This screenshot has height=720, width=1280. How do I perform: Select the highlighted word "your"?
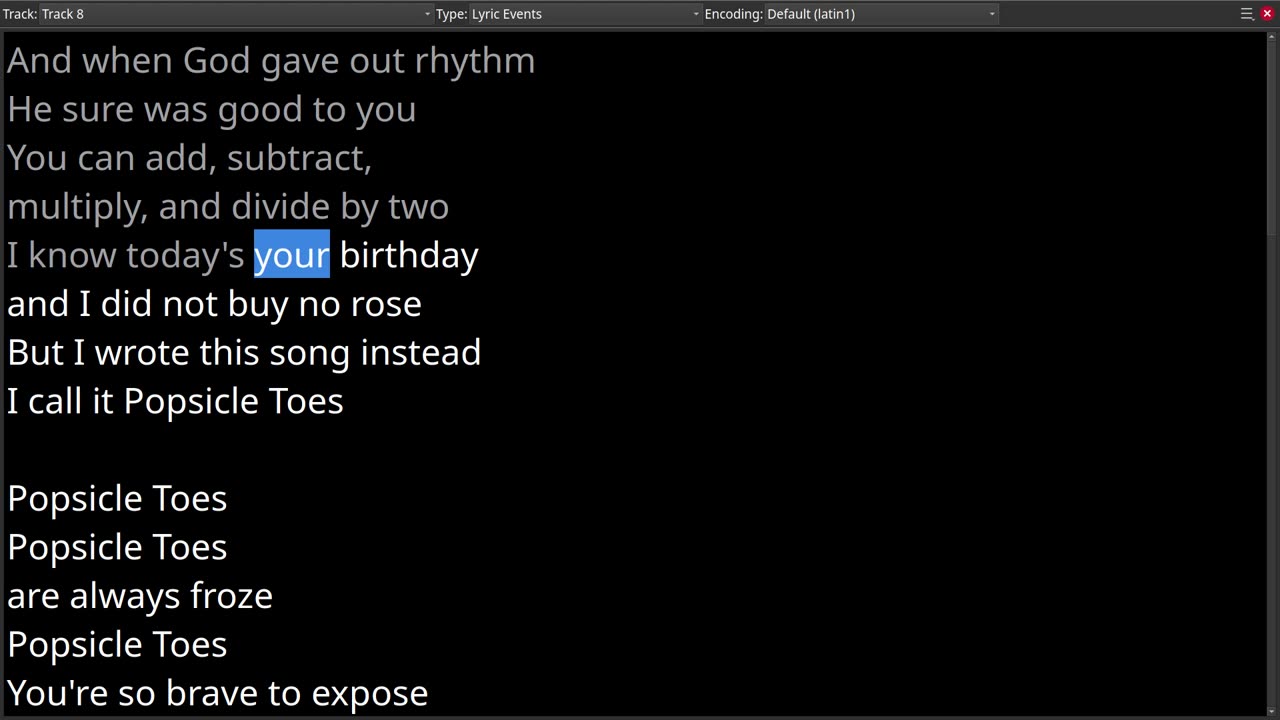[291, 255]
